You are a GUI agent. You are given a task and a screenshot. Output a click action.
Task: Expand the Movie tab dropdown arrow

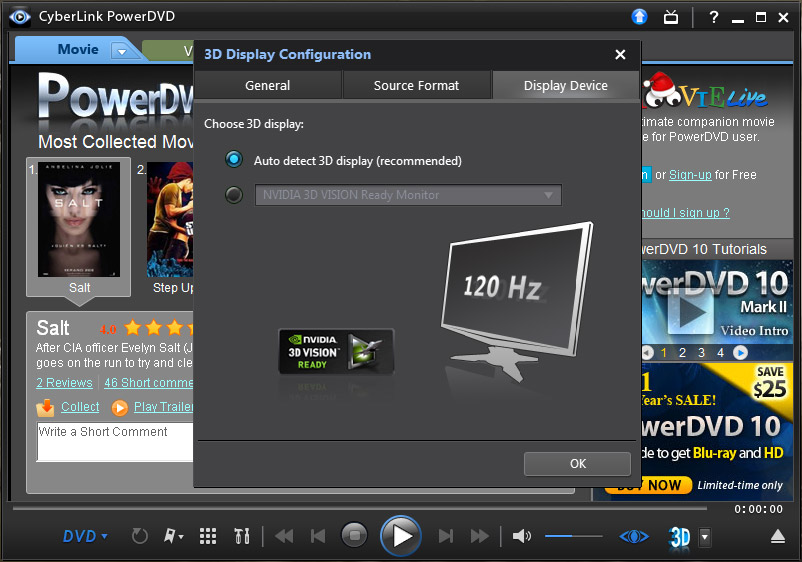tap(122, 51)
